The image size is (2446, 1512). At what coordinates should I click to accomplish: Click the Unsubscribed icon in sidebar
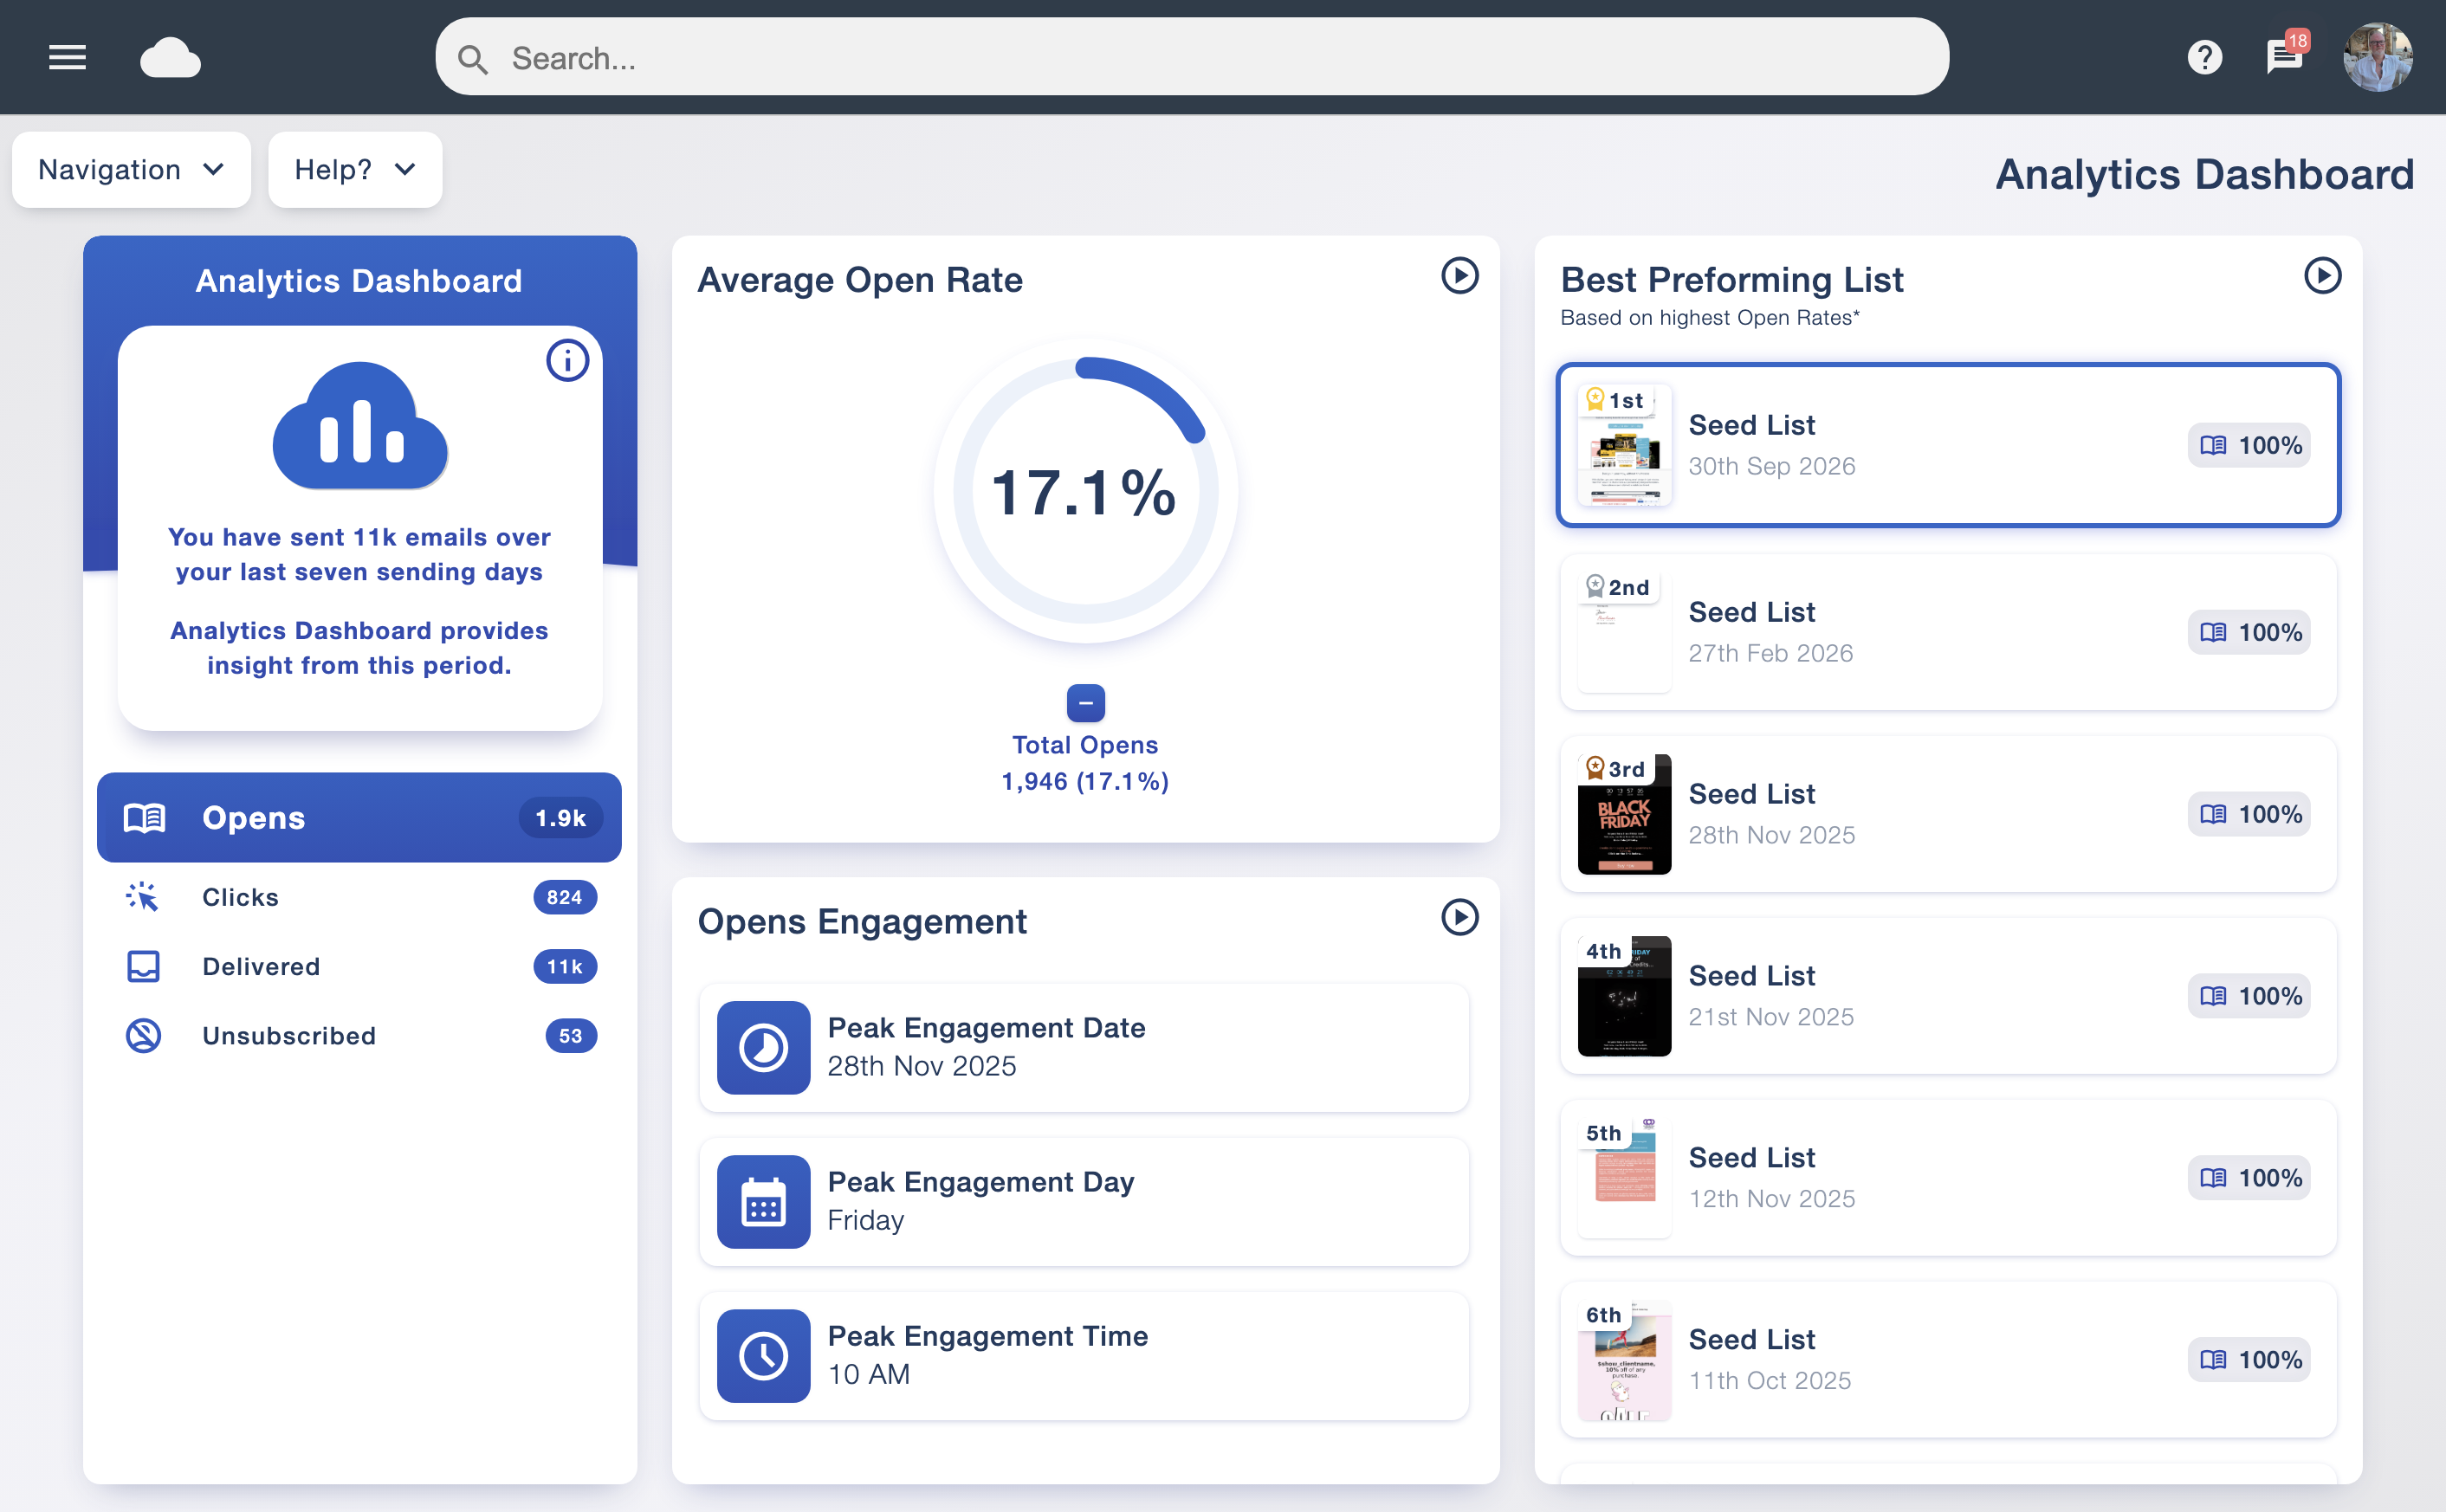pyautogui.click(x=143, y=1035)
